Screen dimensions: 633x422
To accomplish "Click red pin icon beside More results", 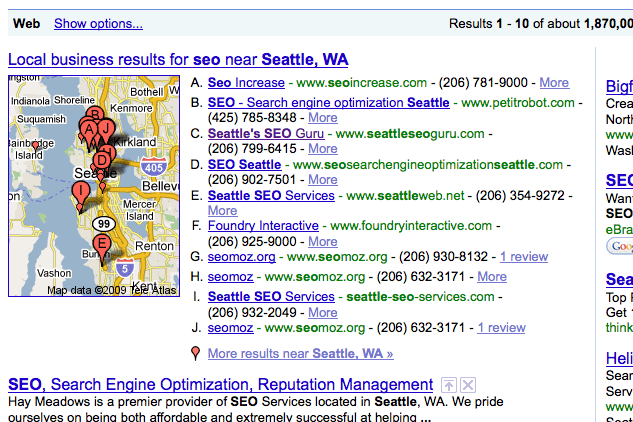I will [x=195, y=353].
